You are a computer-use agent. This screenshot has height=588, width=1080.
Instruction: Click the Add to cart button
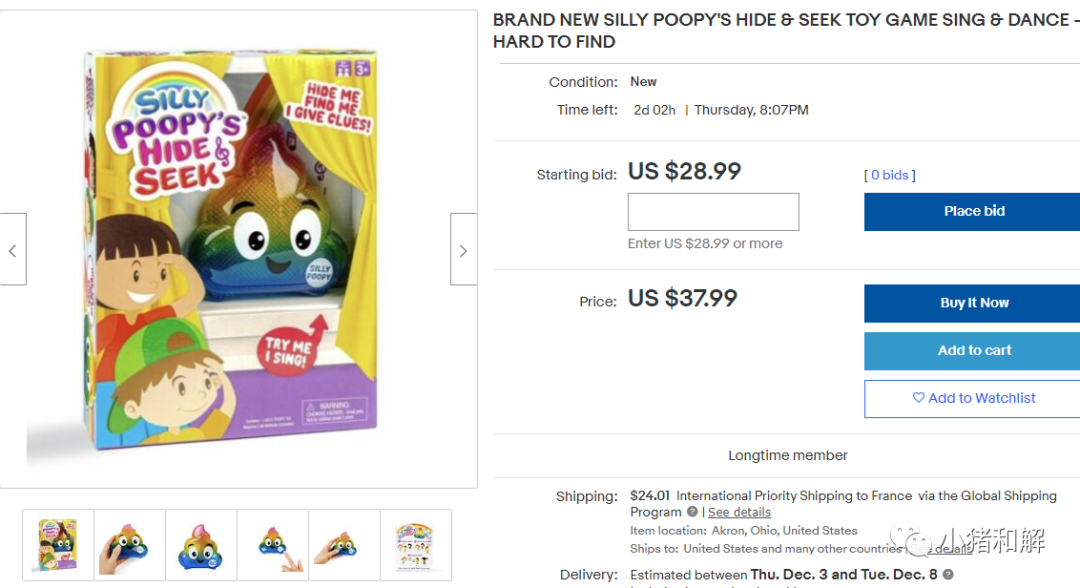973,351
